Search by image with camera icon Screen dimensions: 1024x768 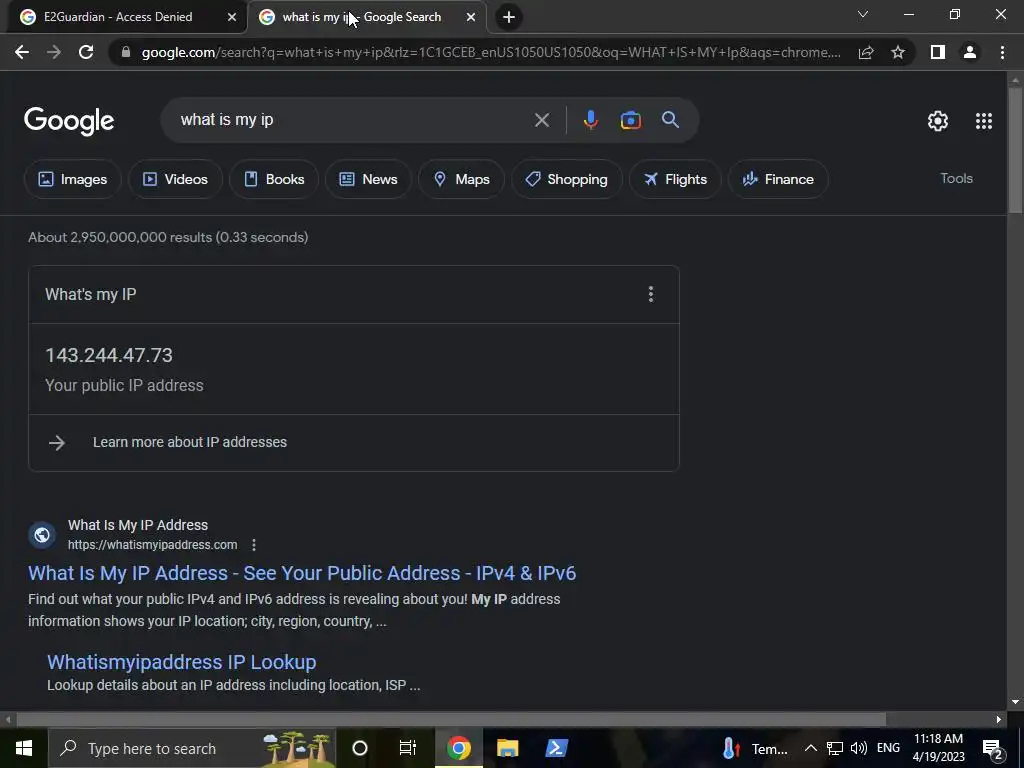pyautogui.click(x=630, y=120)
